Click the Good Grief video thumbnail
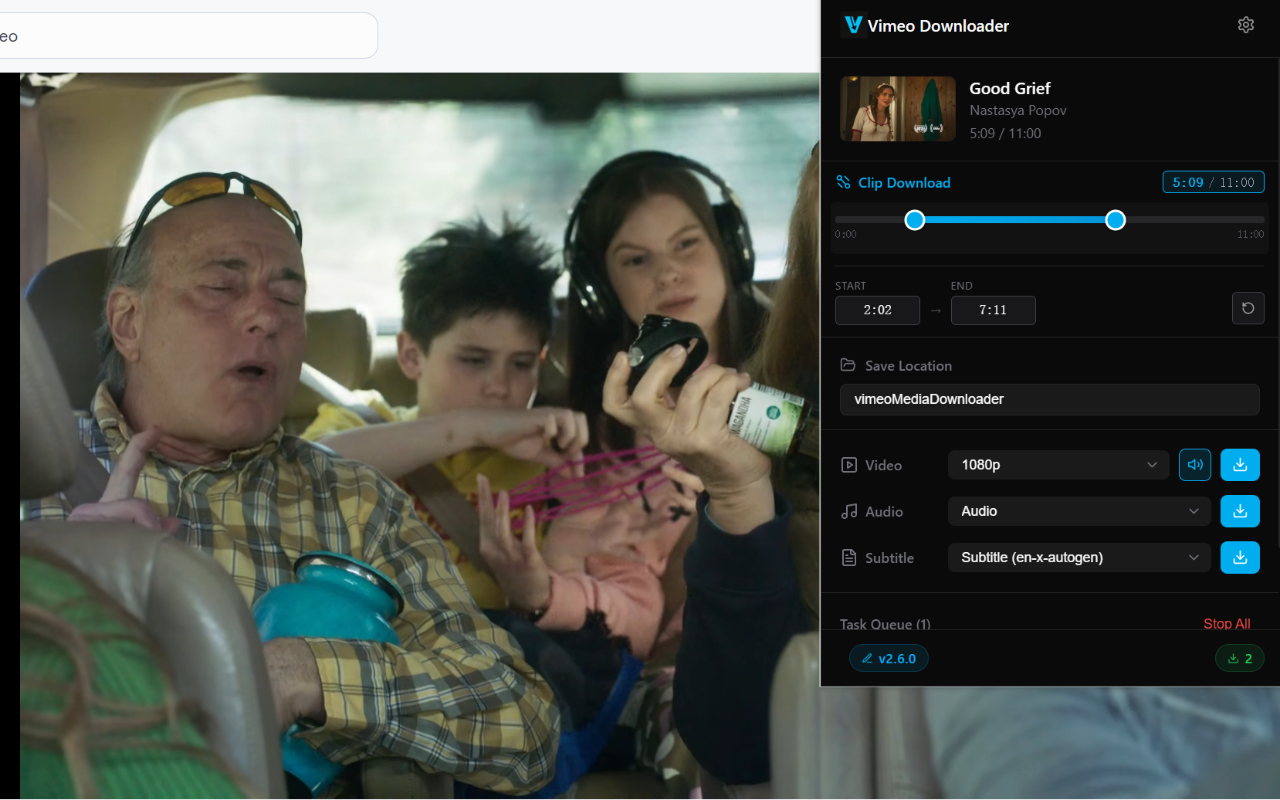This screenshot has width=1280, height=800. point(897,108)
